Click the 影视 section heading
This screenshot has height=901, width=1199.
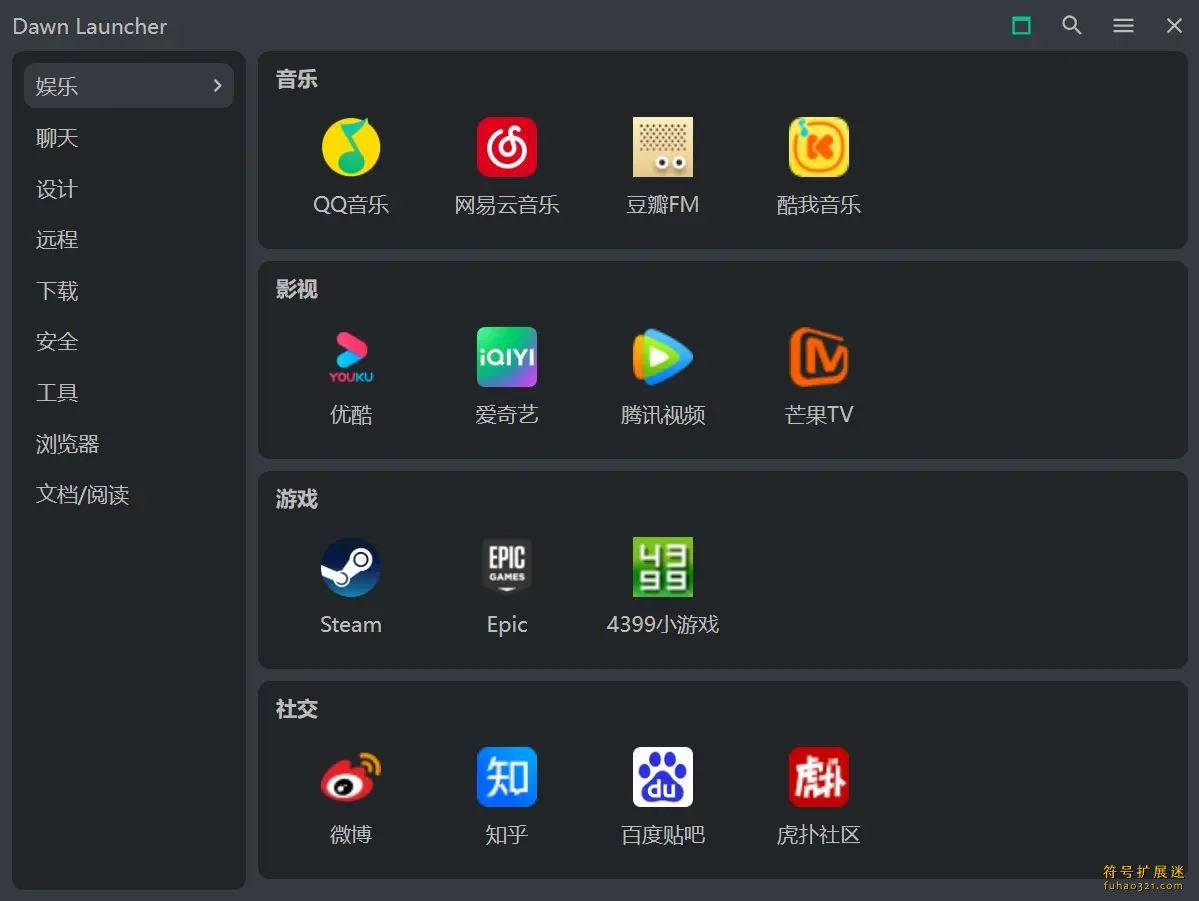[x=297, y=289]
